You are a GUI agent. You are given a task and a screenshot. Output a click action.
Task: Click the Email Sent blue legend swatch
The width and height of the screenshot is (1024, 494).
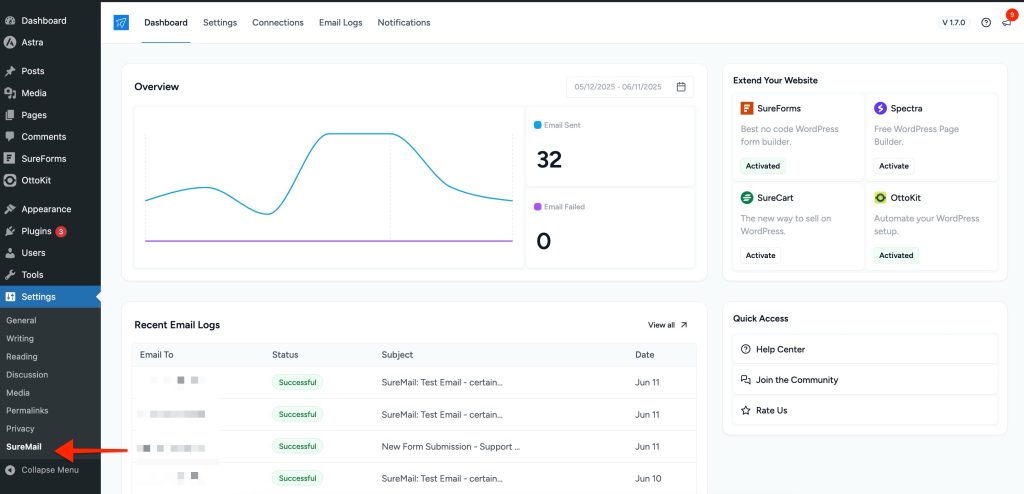point(537,125)
